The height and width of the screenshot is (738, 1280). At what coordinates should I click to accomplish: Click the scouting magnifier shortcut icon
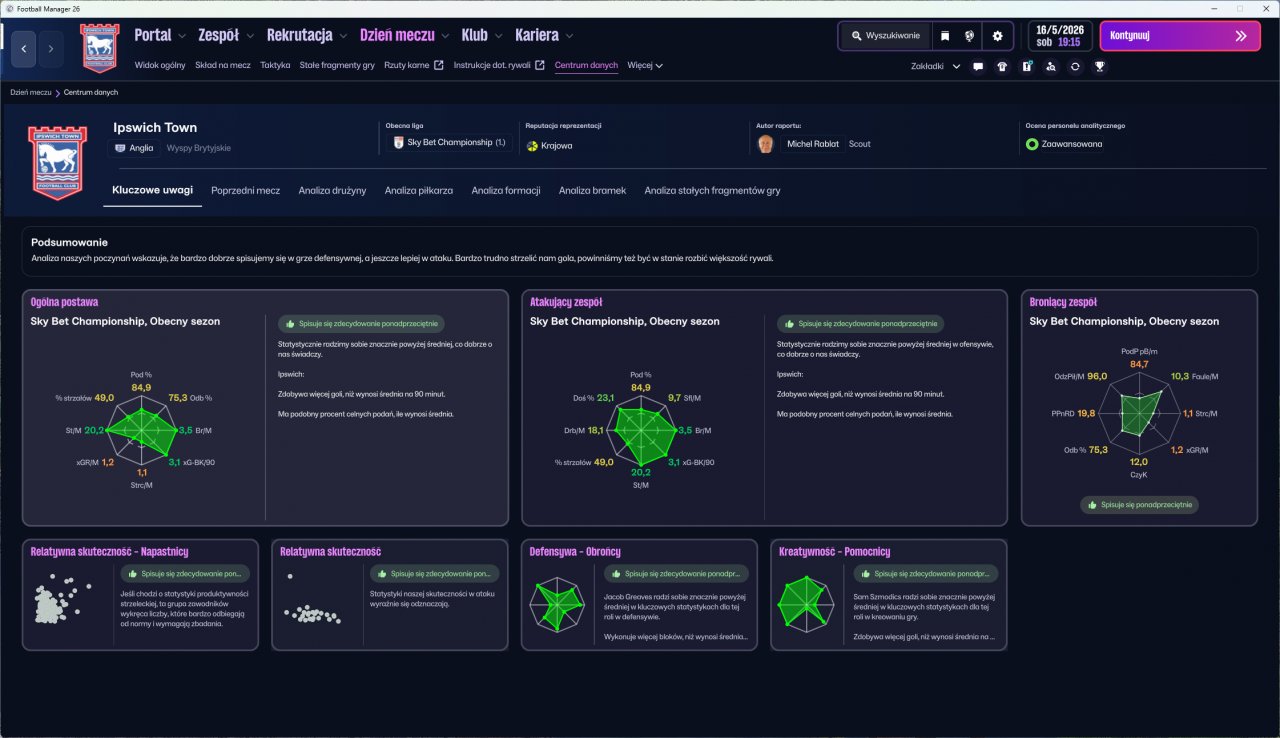click(1051, 67)
